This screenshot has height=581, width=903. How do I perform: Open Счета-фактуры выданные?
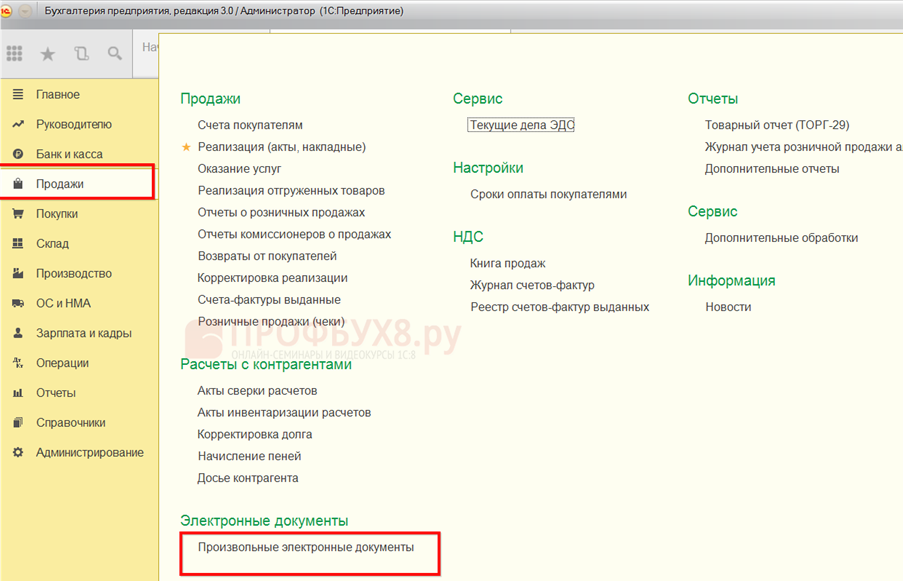(269, 300)
